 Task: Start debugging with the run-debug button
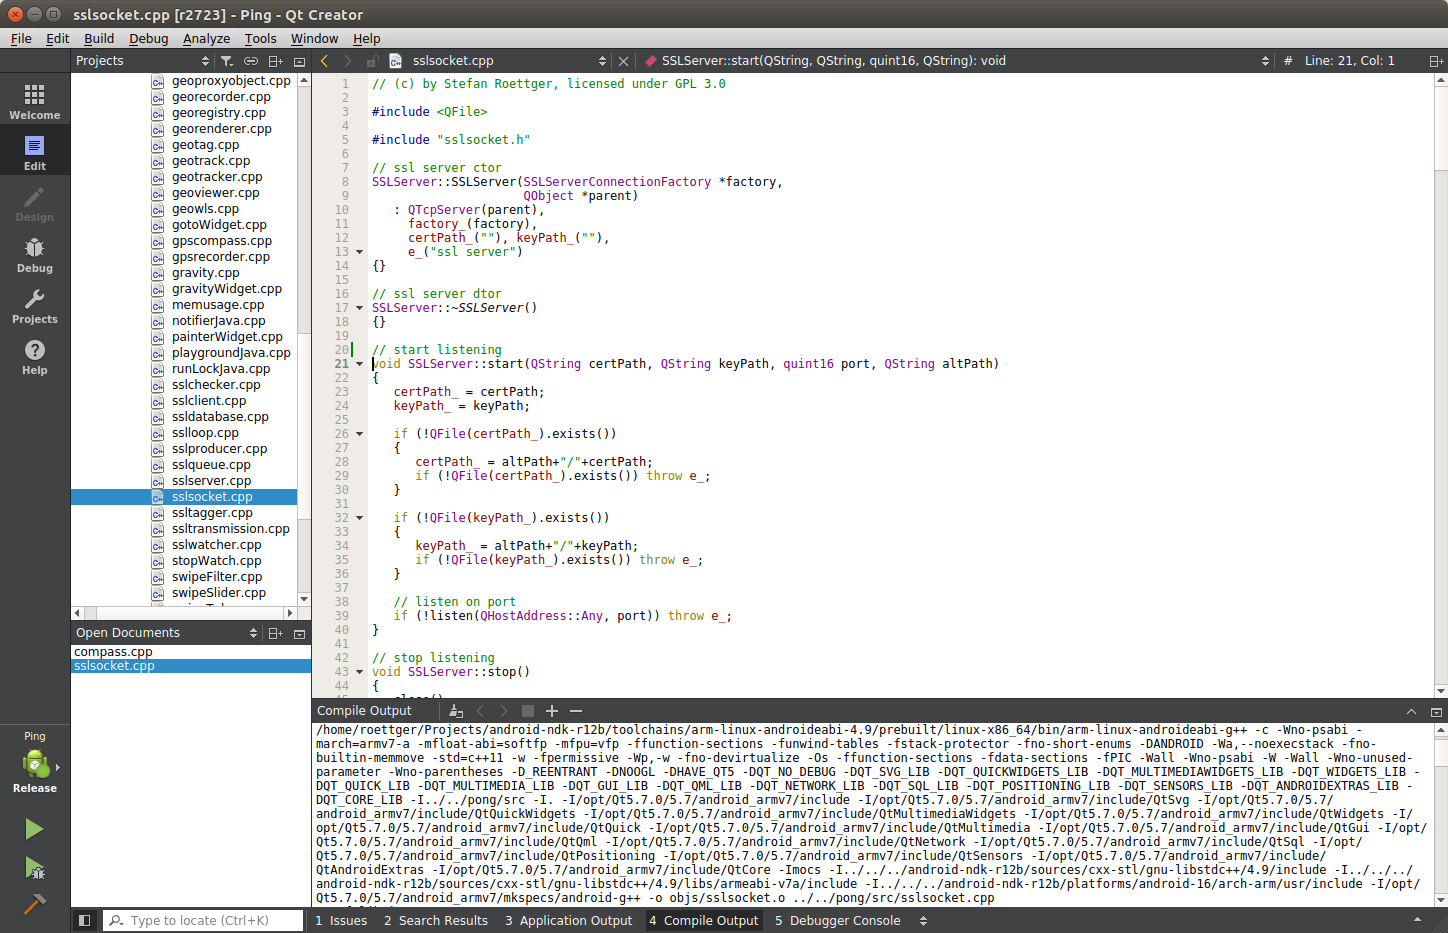[x=34, y=867]
